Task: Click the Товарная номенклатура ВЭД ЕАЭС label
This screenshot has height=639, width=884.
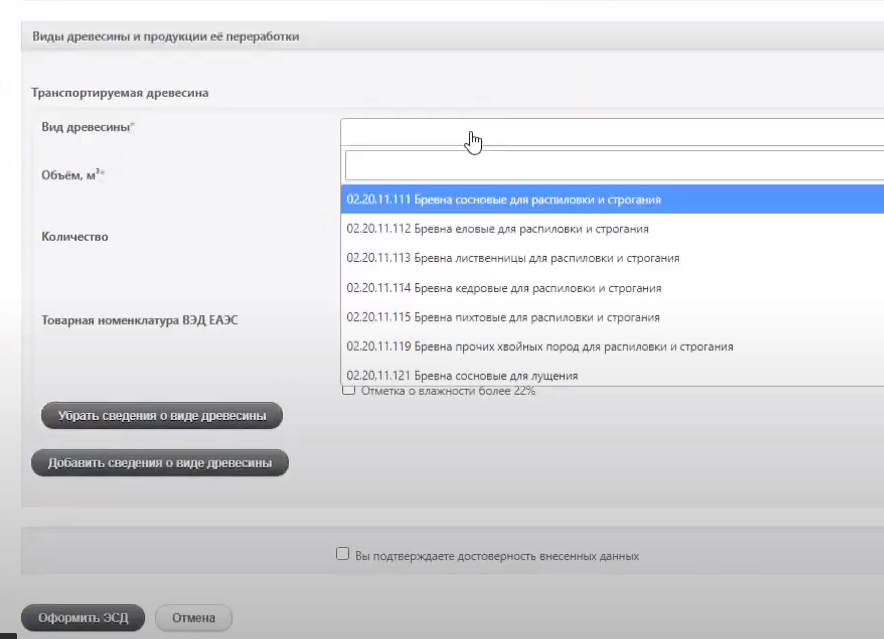Action: click(x=140, y=321)
